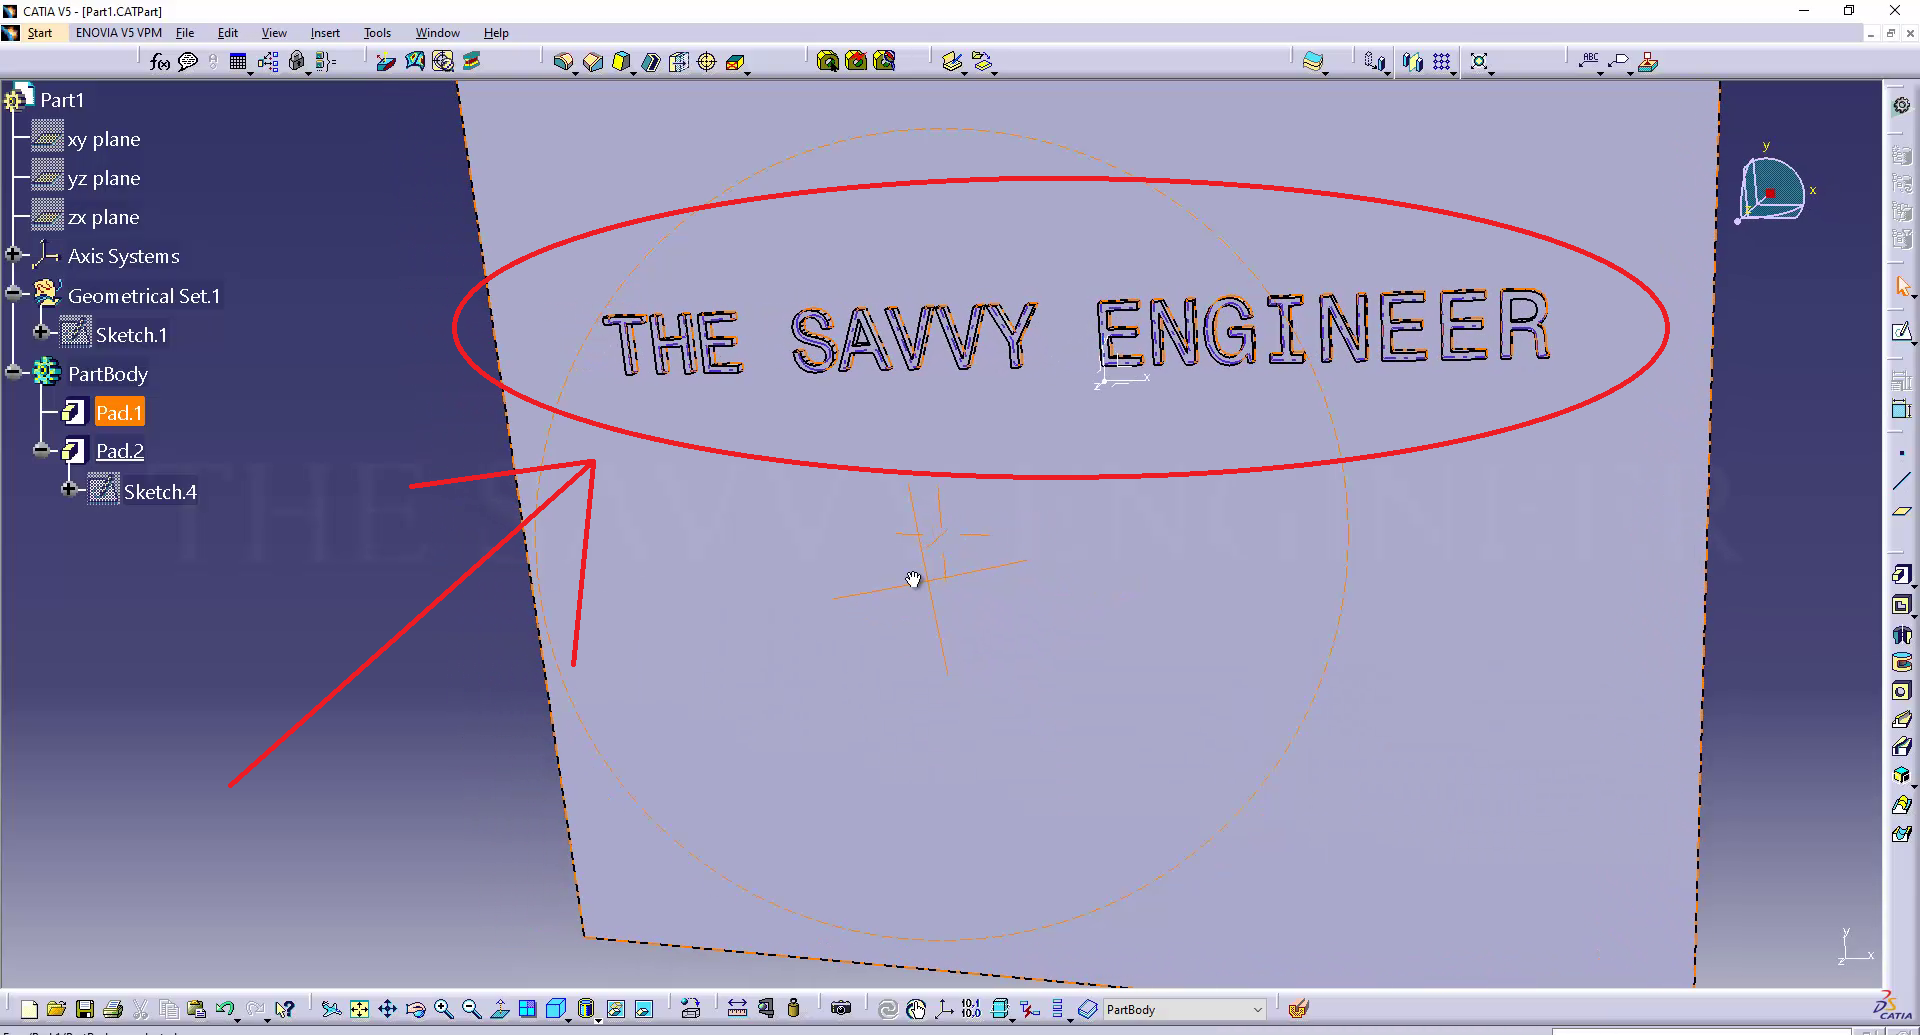
Task: Select the Measure Between tool
Action: [737, 1008]
